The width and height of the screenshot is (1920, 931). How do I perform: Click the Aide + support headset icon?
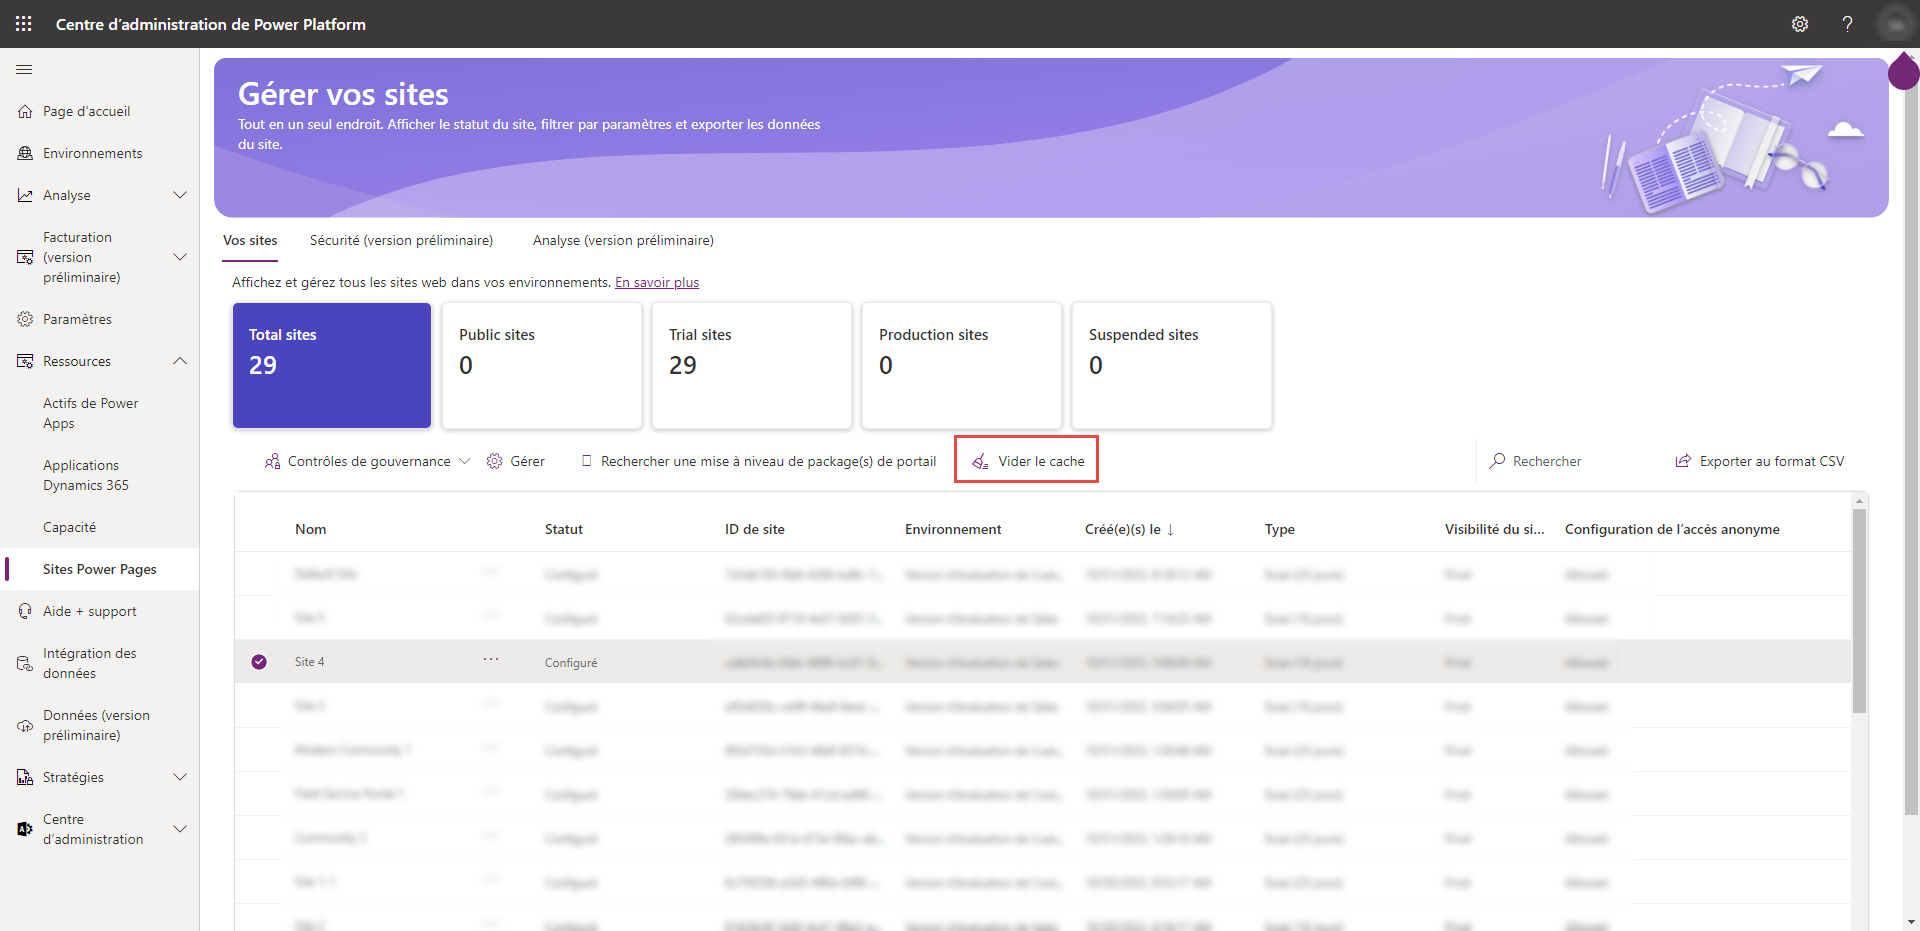25,611
